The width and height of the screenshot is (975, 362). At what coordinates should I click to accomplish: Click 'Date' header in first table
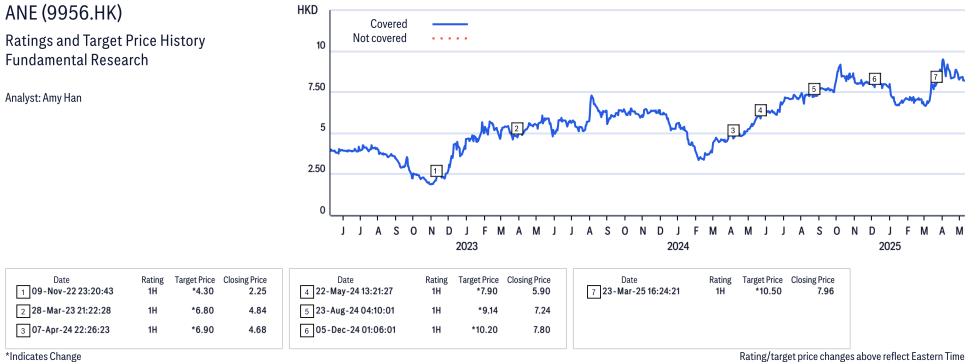coord(61,280)
